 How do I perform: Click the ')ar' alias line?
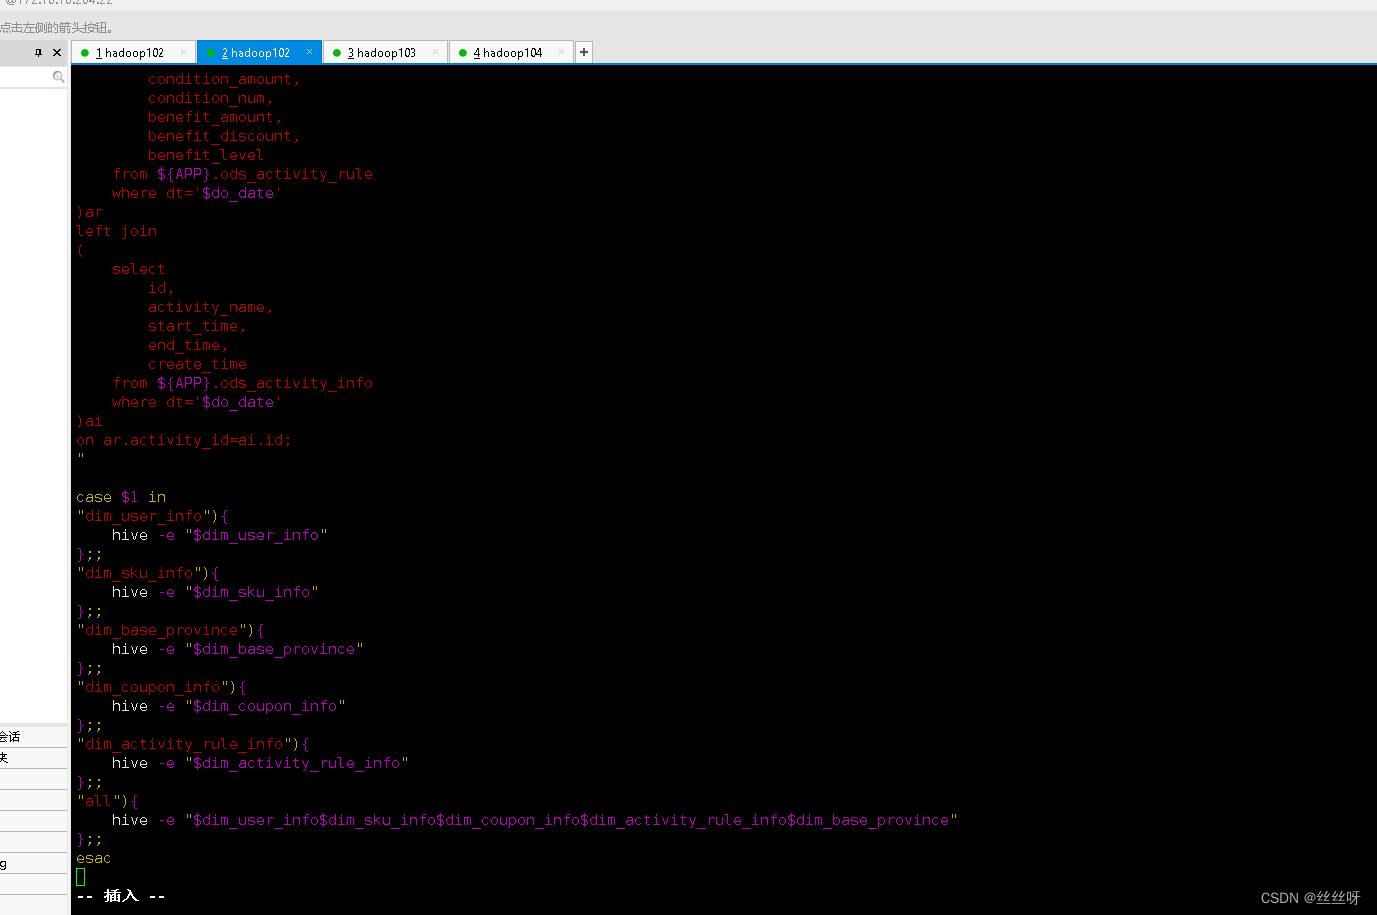[x=89, y=212]
